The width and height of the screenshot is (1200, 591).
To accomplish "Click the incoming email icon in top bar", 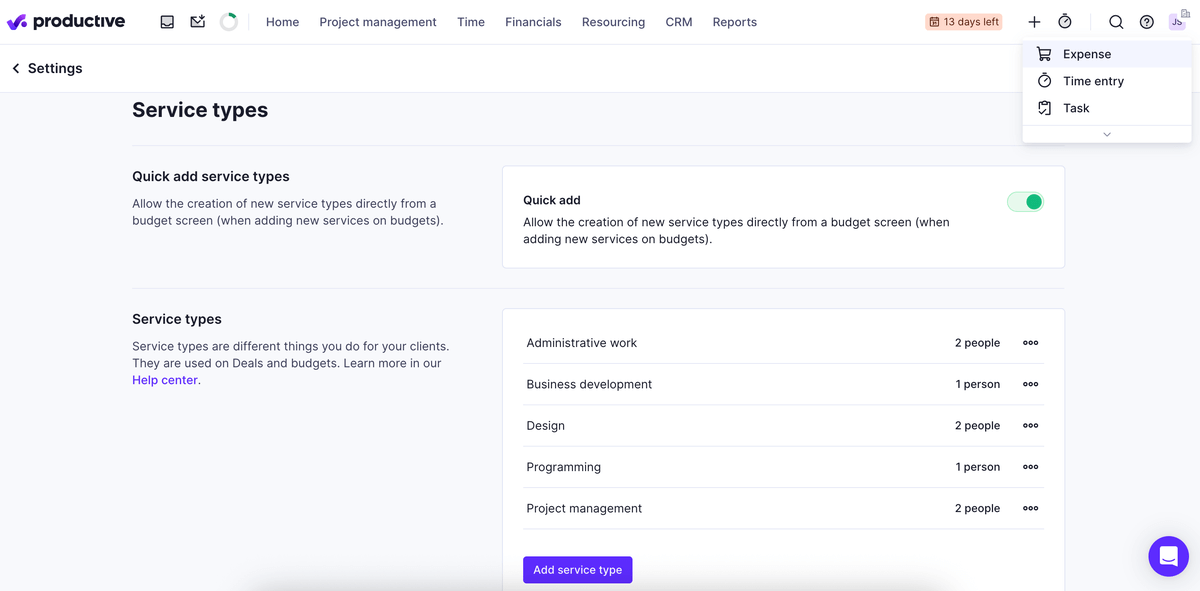I will point(197,20).
